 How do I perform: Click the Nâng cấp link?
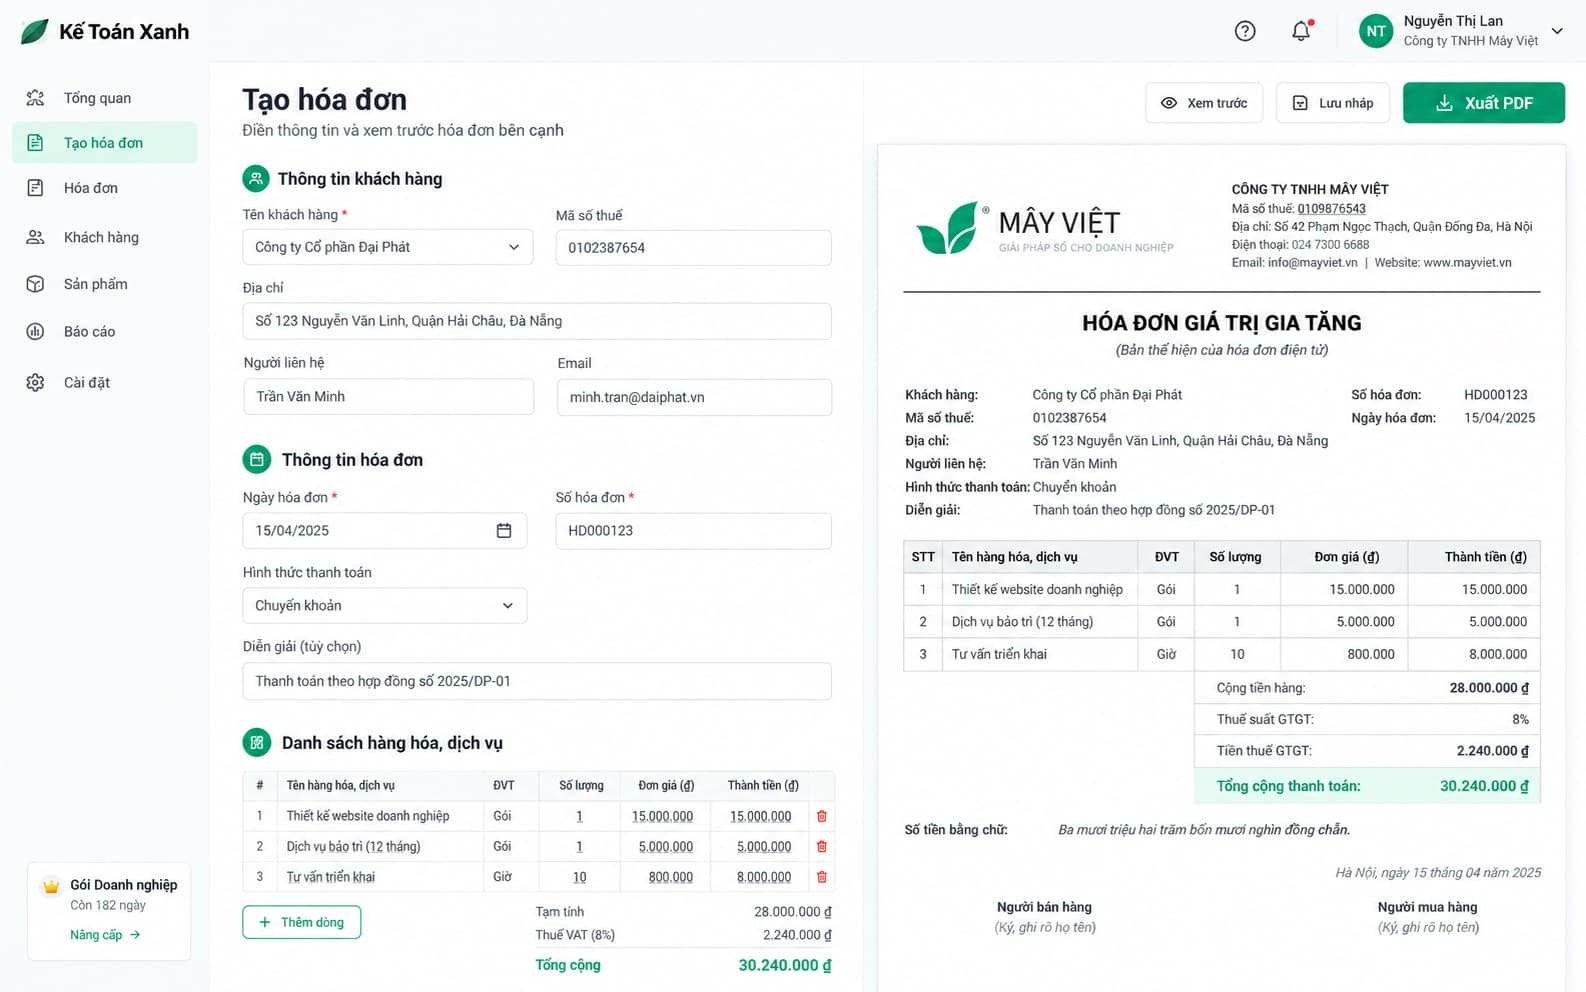[x=105, y=935]
